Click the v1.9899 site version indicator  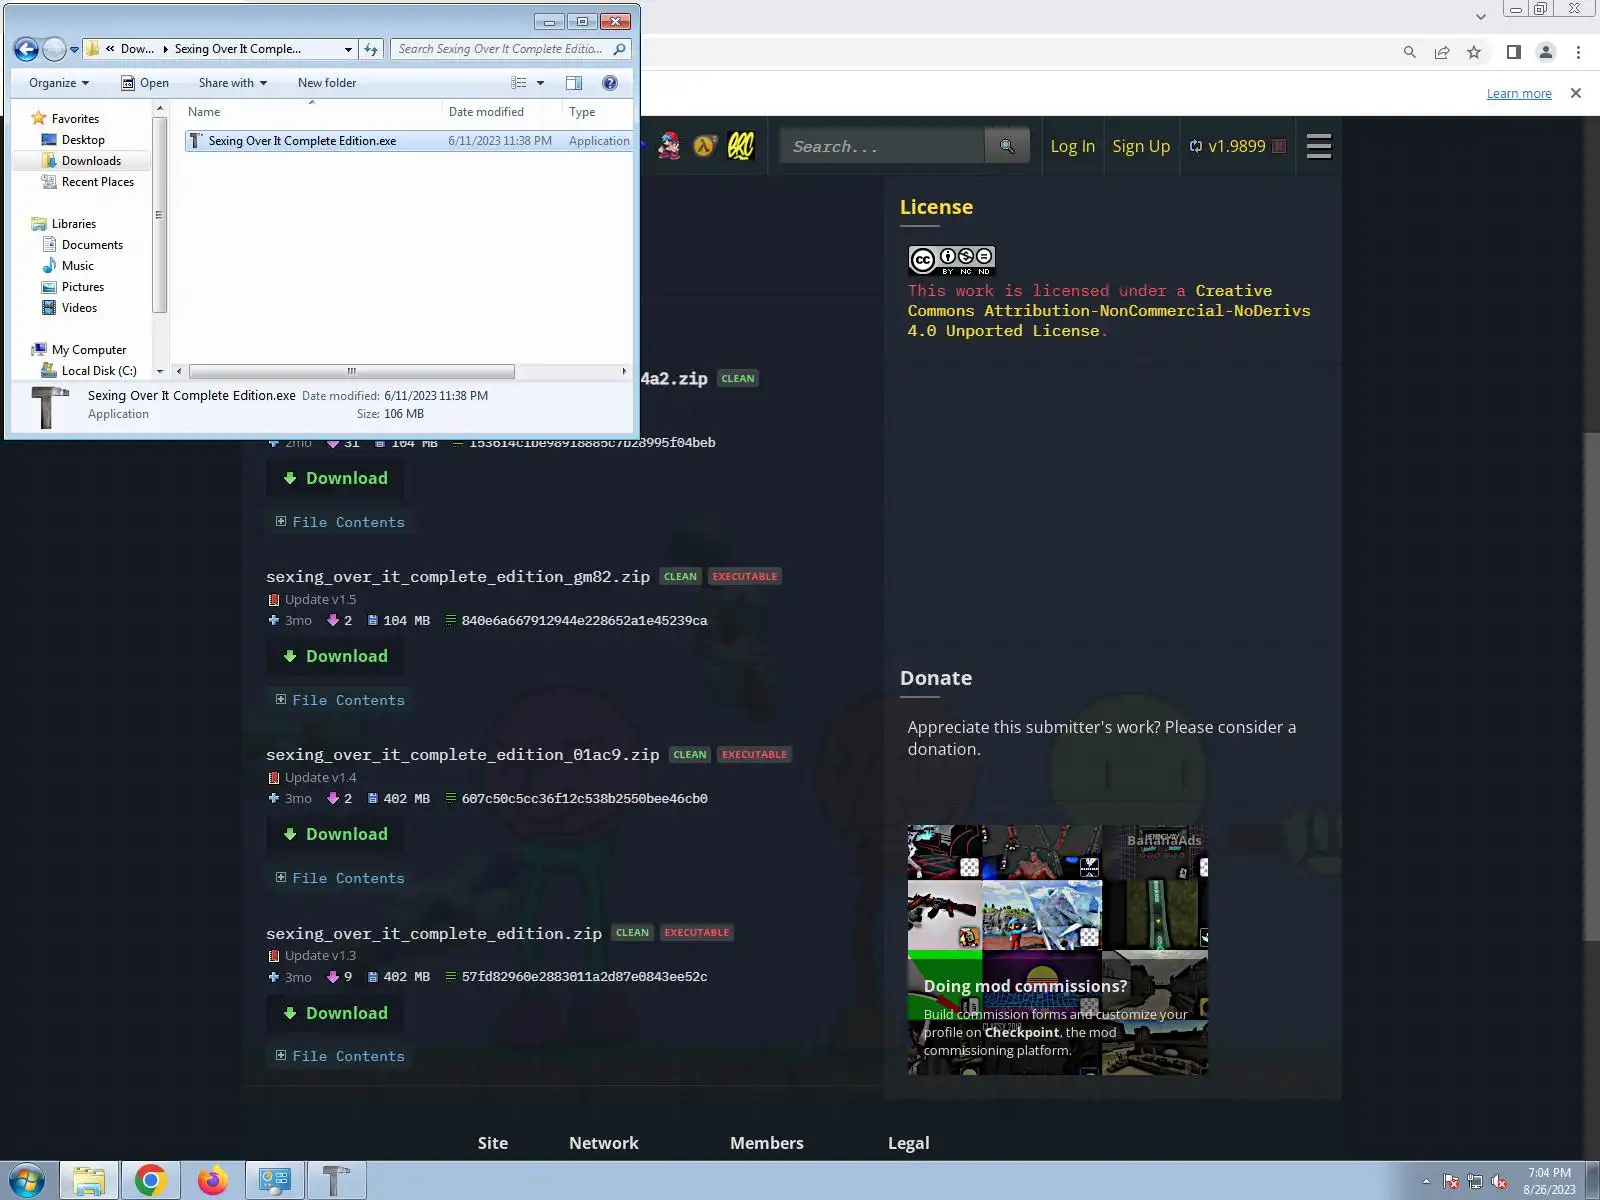1237,146
